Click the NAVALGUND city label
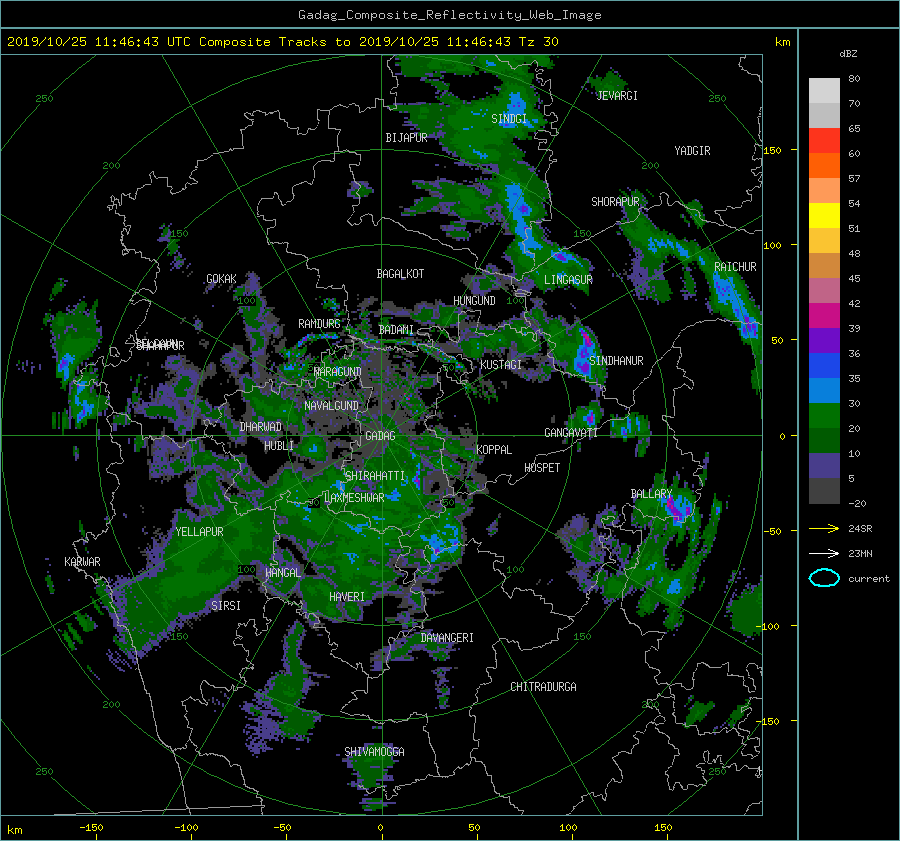Viewport: 900px width, 841px height. pos(331,406)
